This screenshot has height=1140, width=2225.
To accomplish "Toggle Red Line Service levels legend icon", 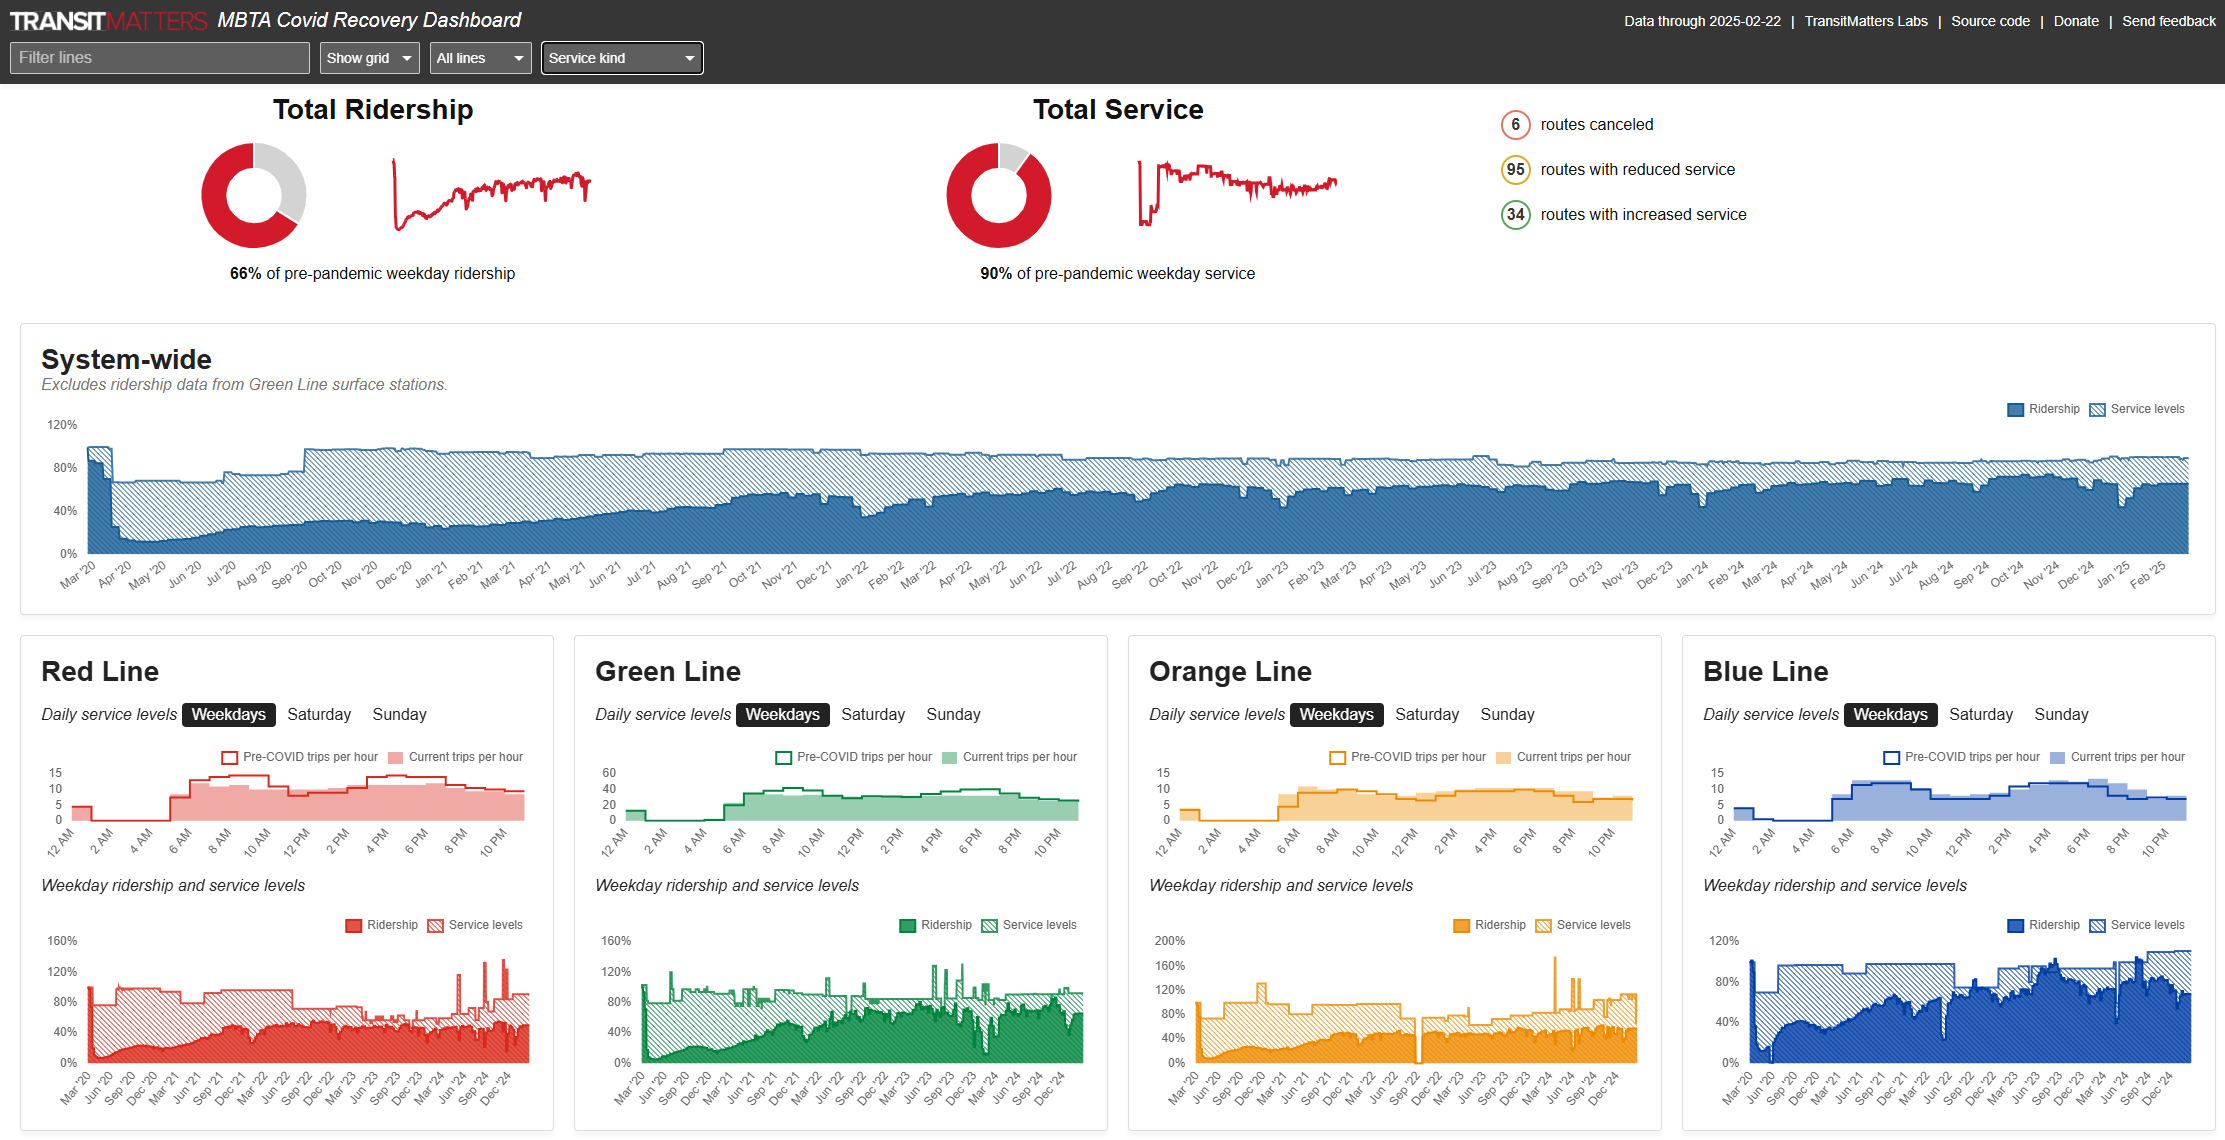I will (435, 926).
